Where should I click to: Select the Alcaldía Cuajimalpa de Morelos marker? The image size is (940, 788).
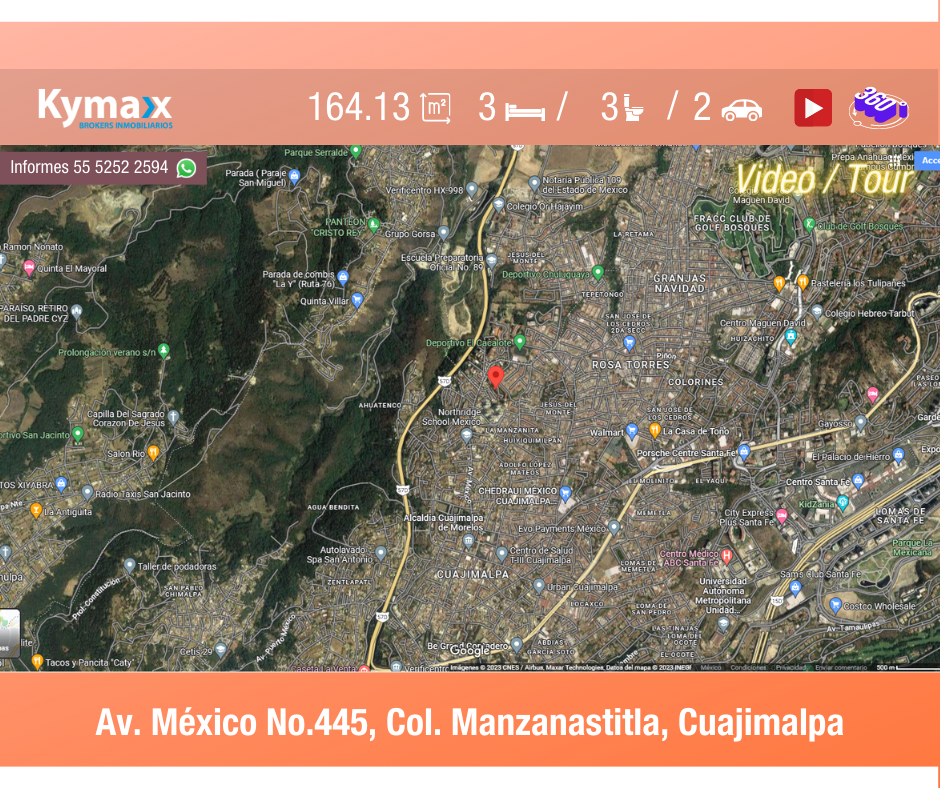click(x=468, y=542)
